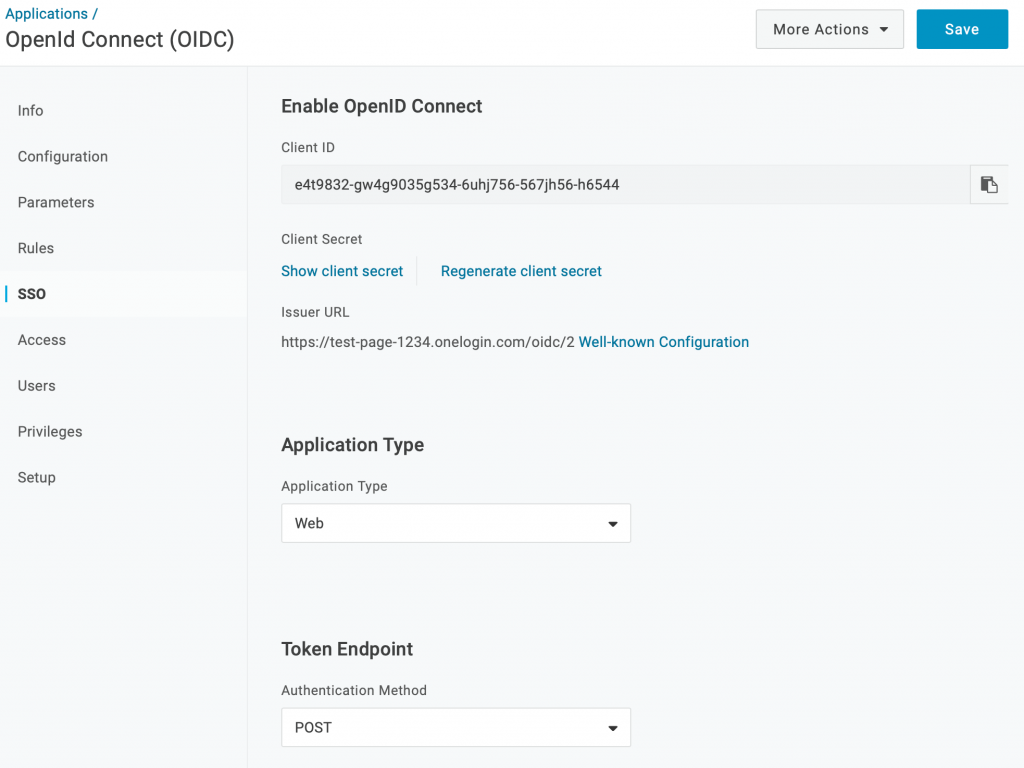Viewport: 1024px width, 768px height.
Task: Copy the Client ID using the copy icon
Action: [x=989, y=184]
